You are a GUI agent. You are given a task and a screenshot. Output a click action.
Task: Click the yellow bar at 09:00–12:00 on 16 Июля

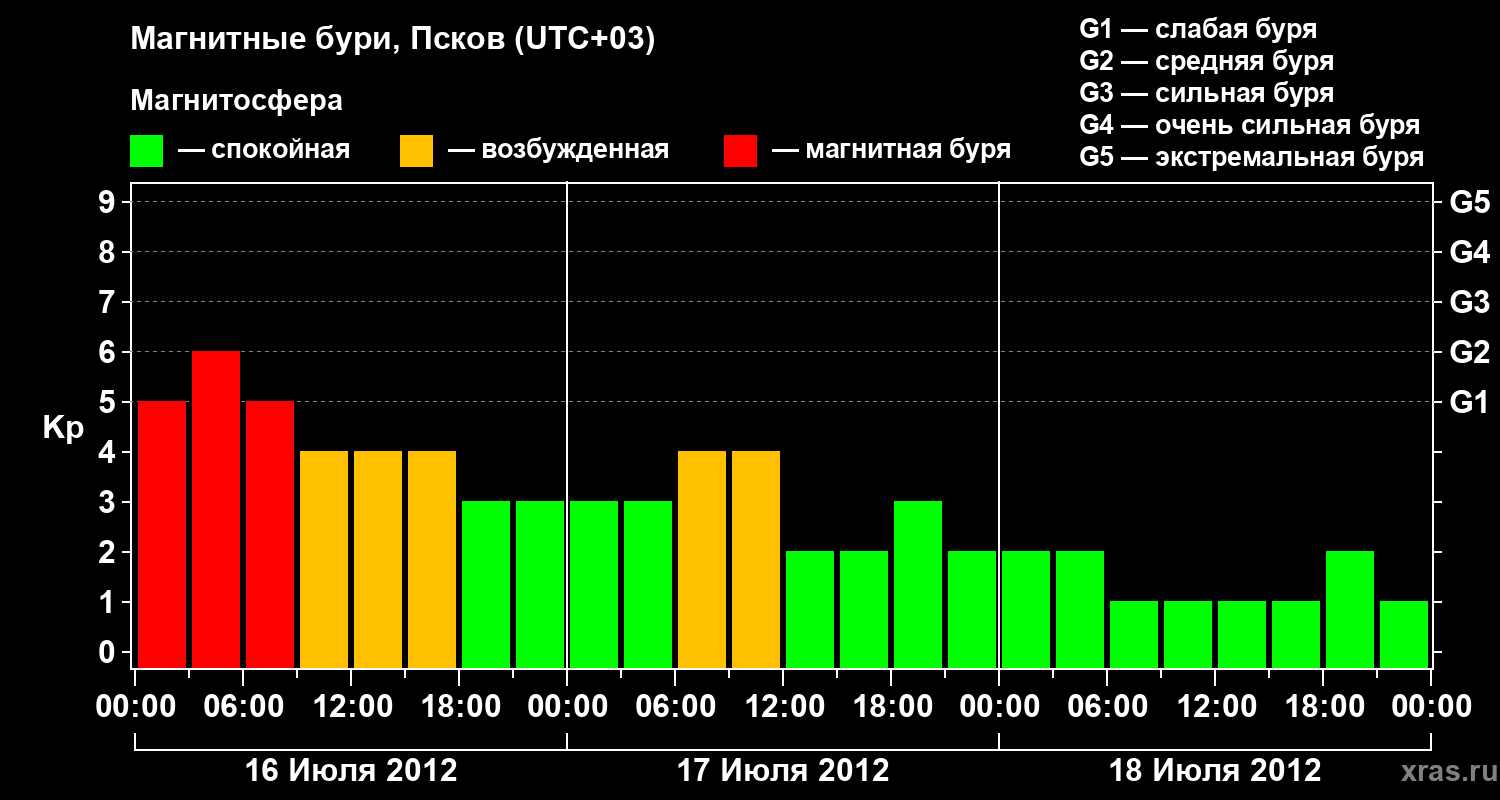[x=324, y=560]
